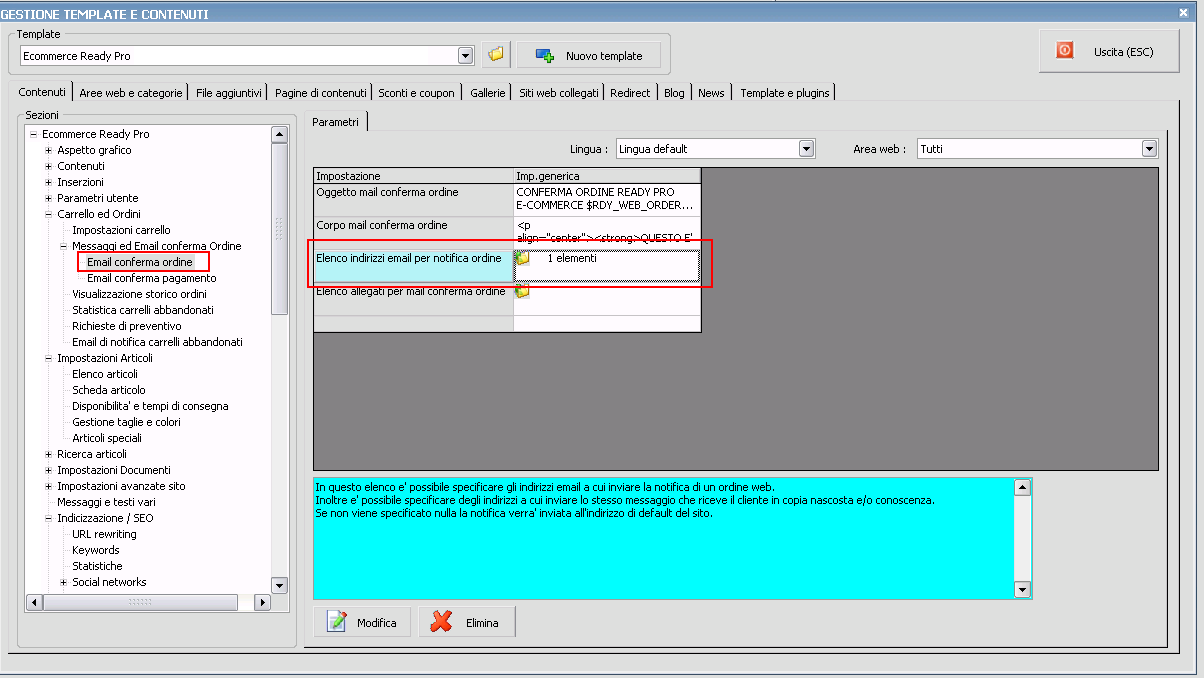The height and width of the screenshot is (678, 1204).
Task: Open the Lingua dropdown
Action: (x=807, y=149)
